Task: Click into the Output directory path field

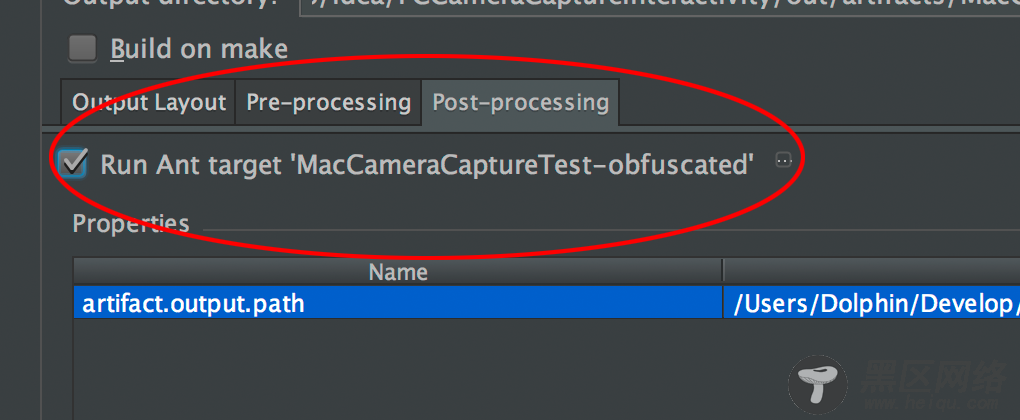Action: pos(660,5)
